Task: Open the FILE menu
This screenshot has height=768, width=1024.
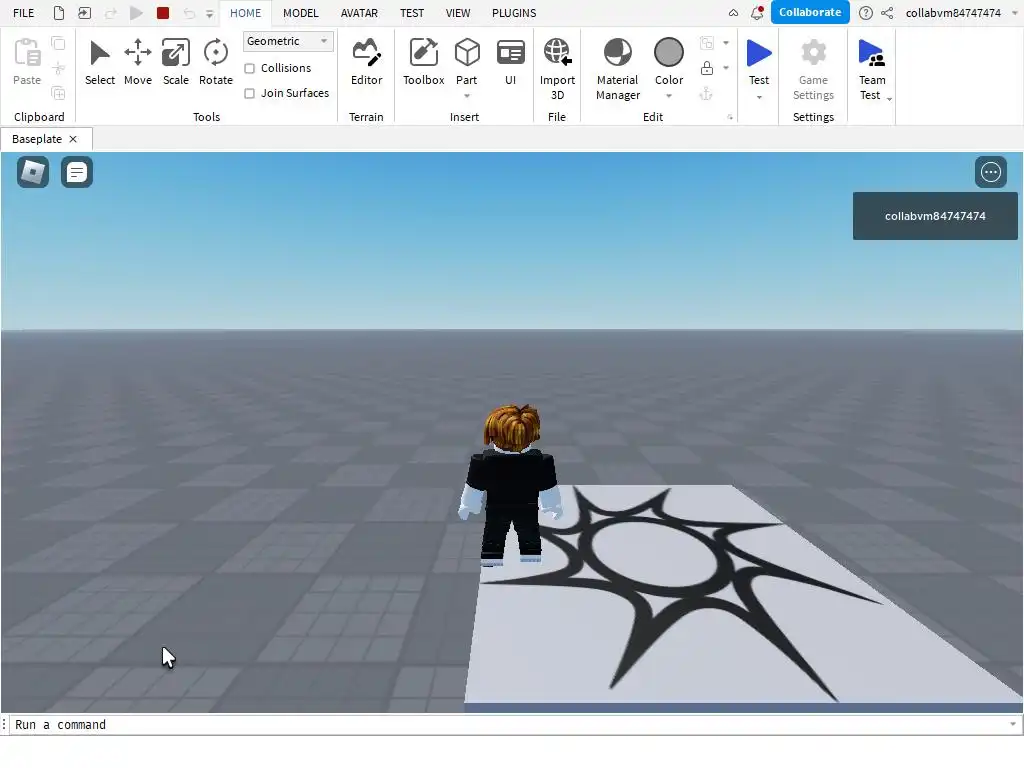Action: [x=24, y=12]
